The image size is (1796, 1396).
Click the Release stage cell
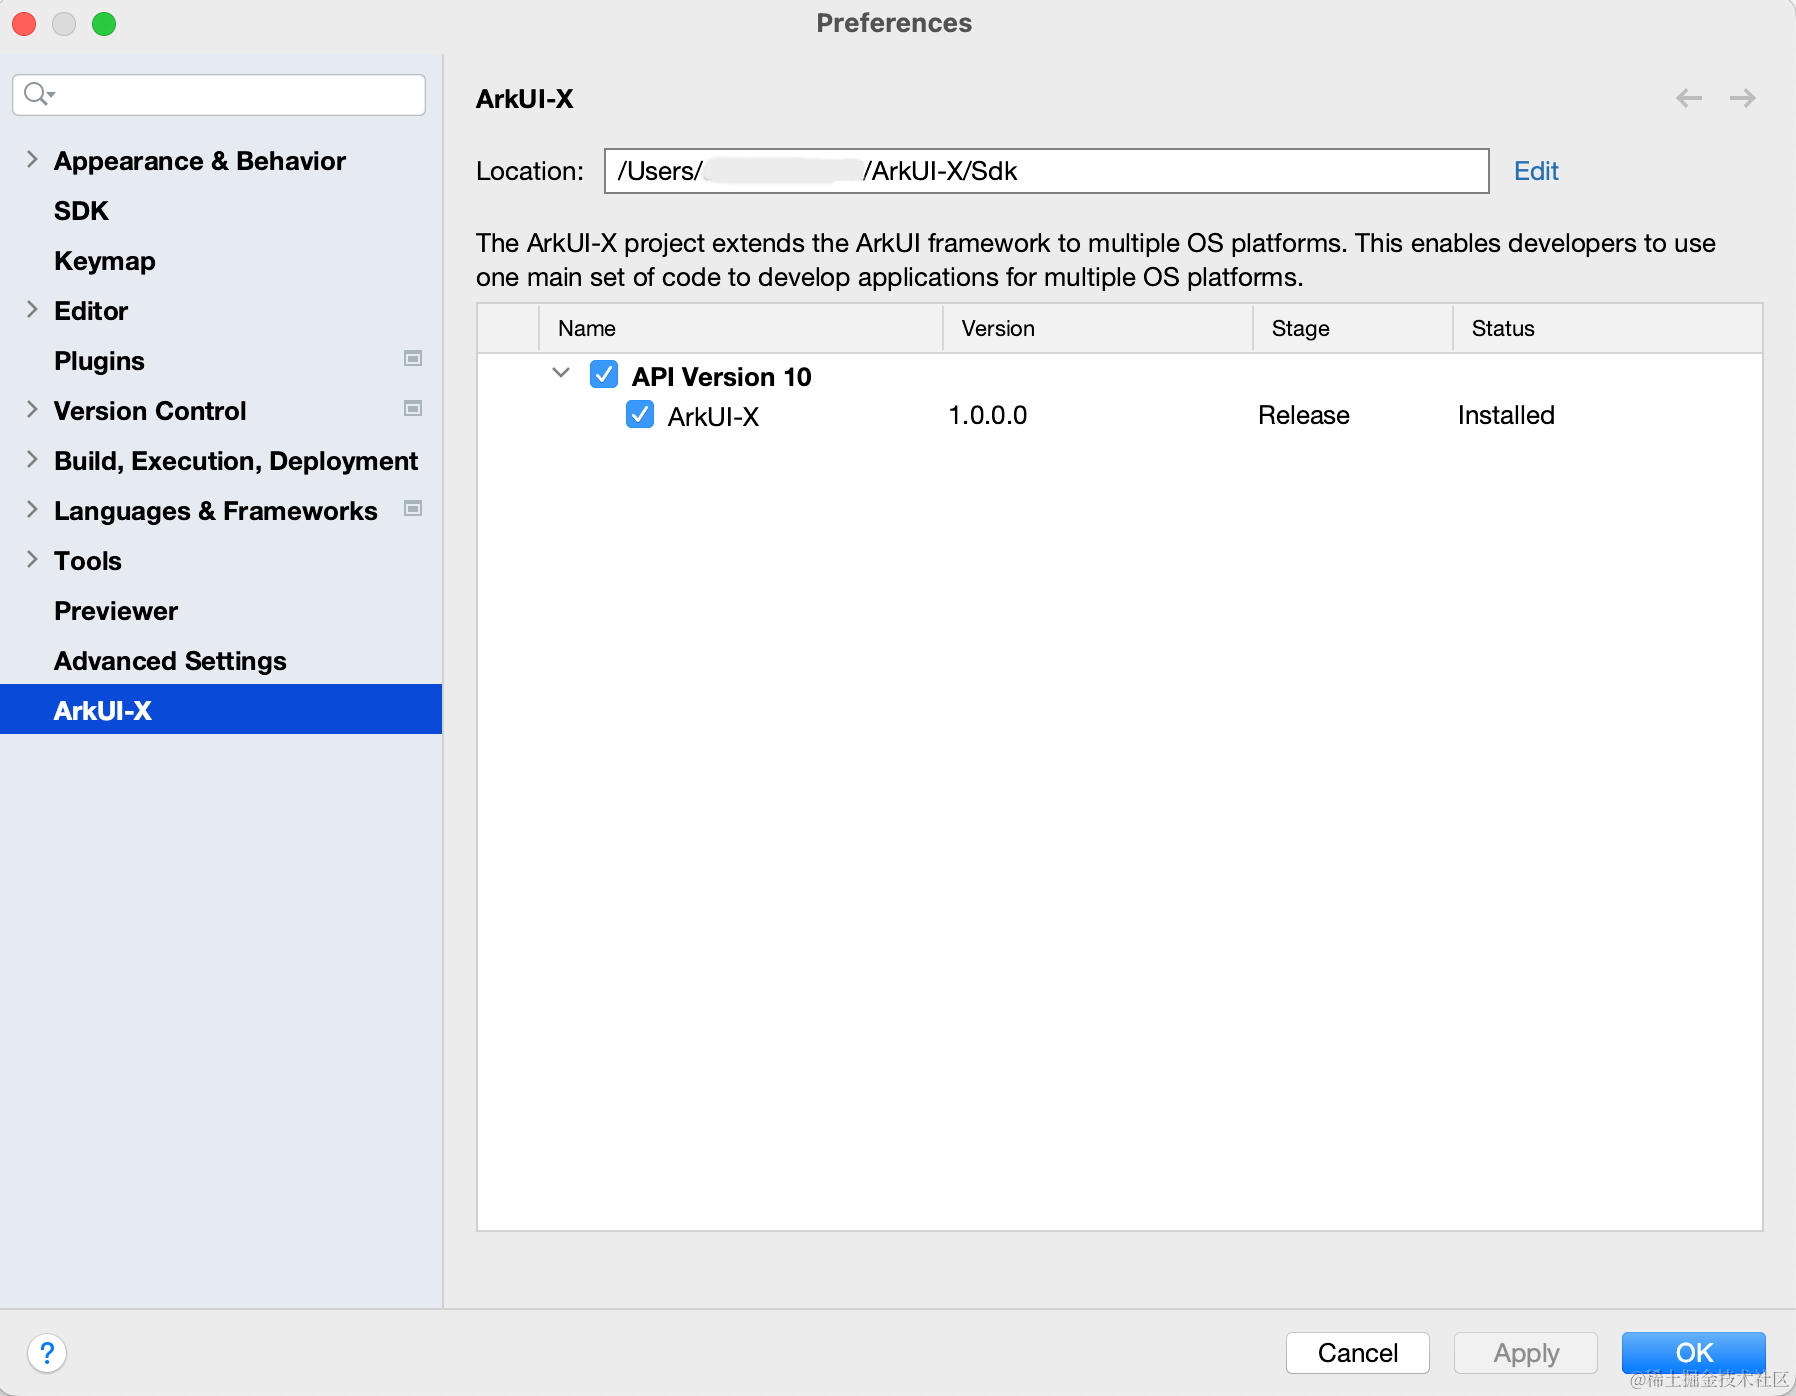pos(1304,415)
